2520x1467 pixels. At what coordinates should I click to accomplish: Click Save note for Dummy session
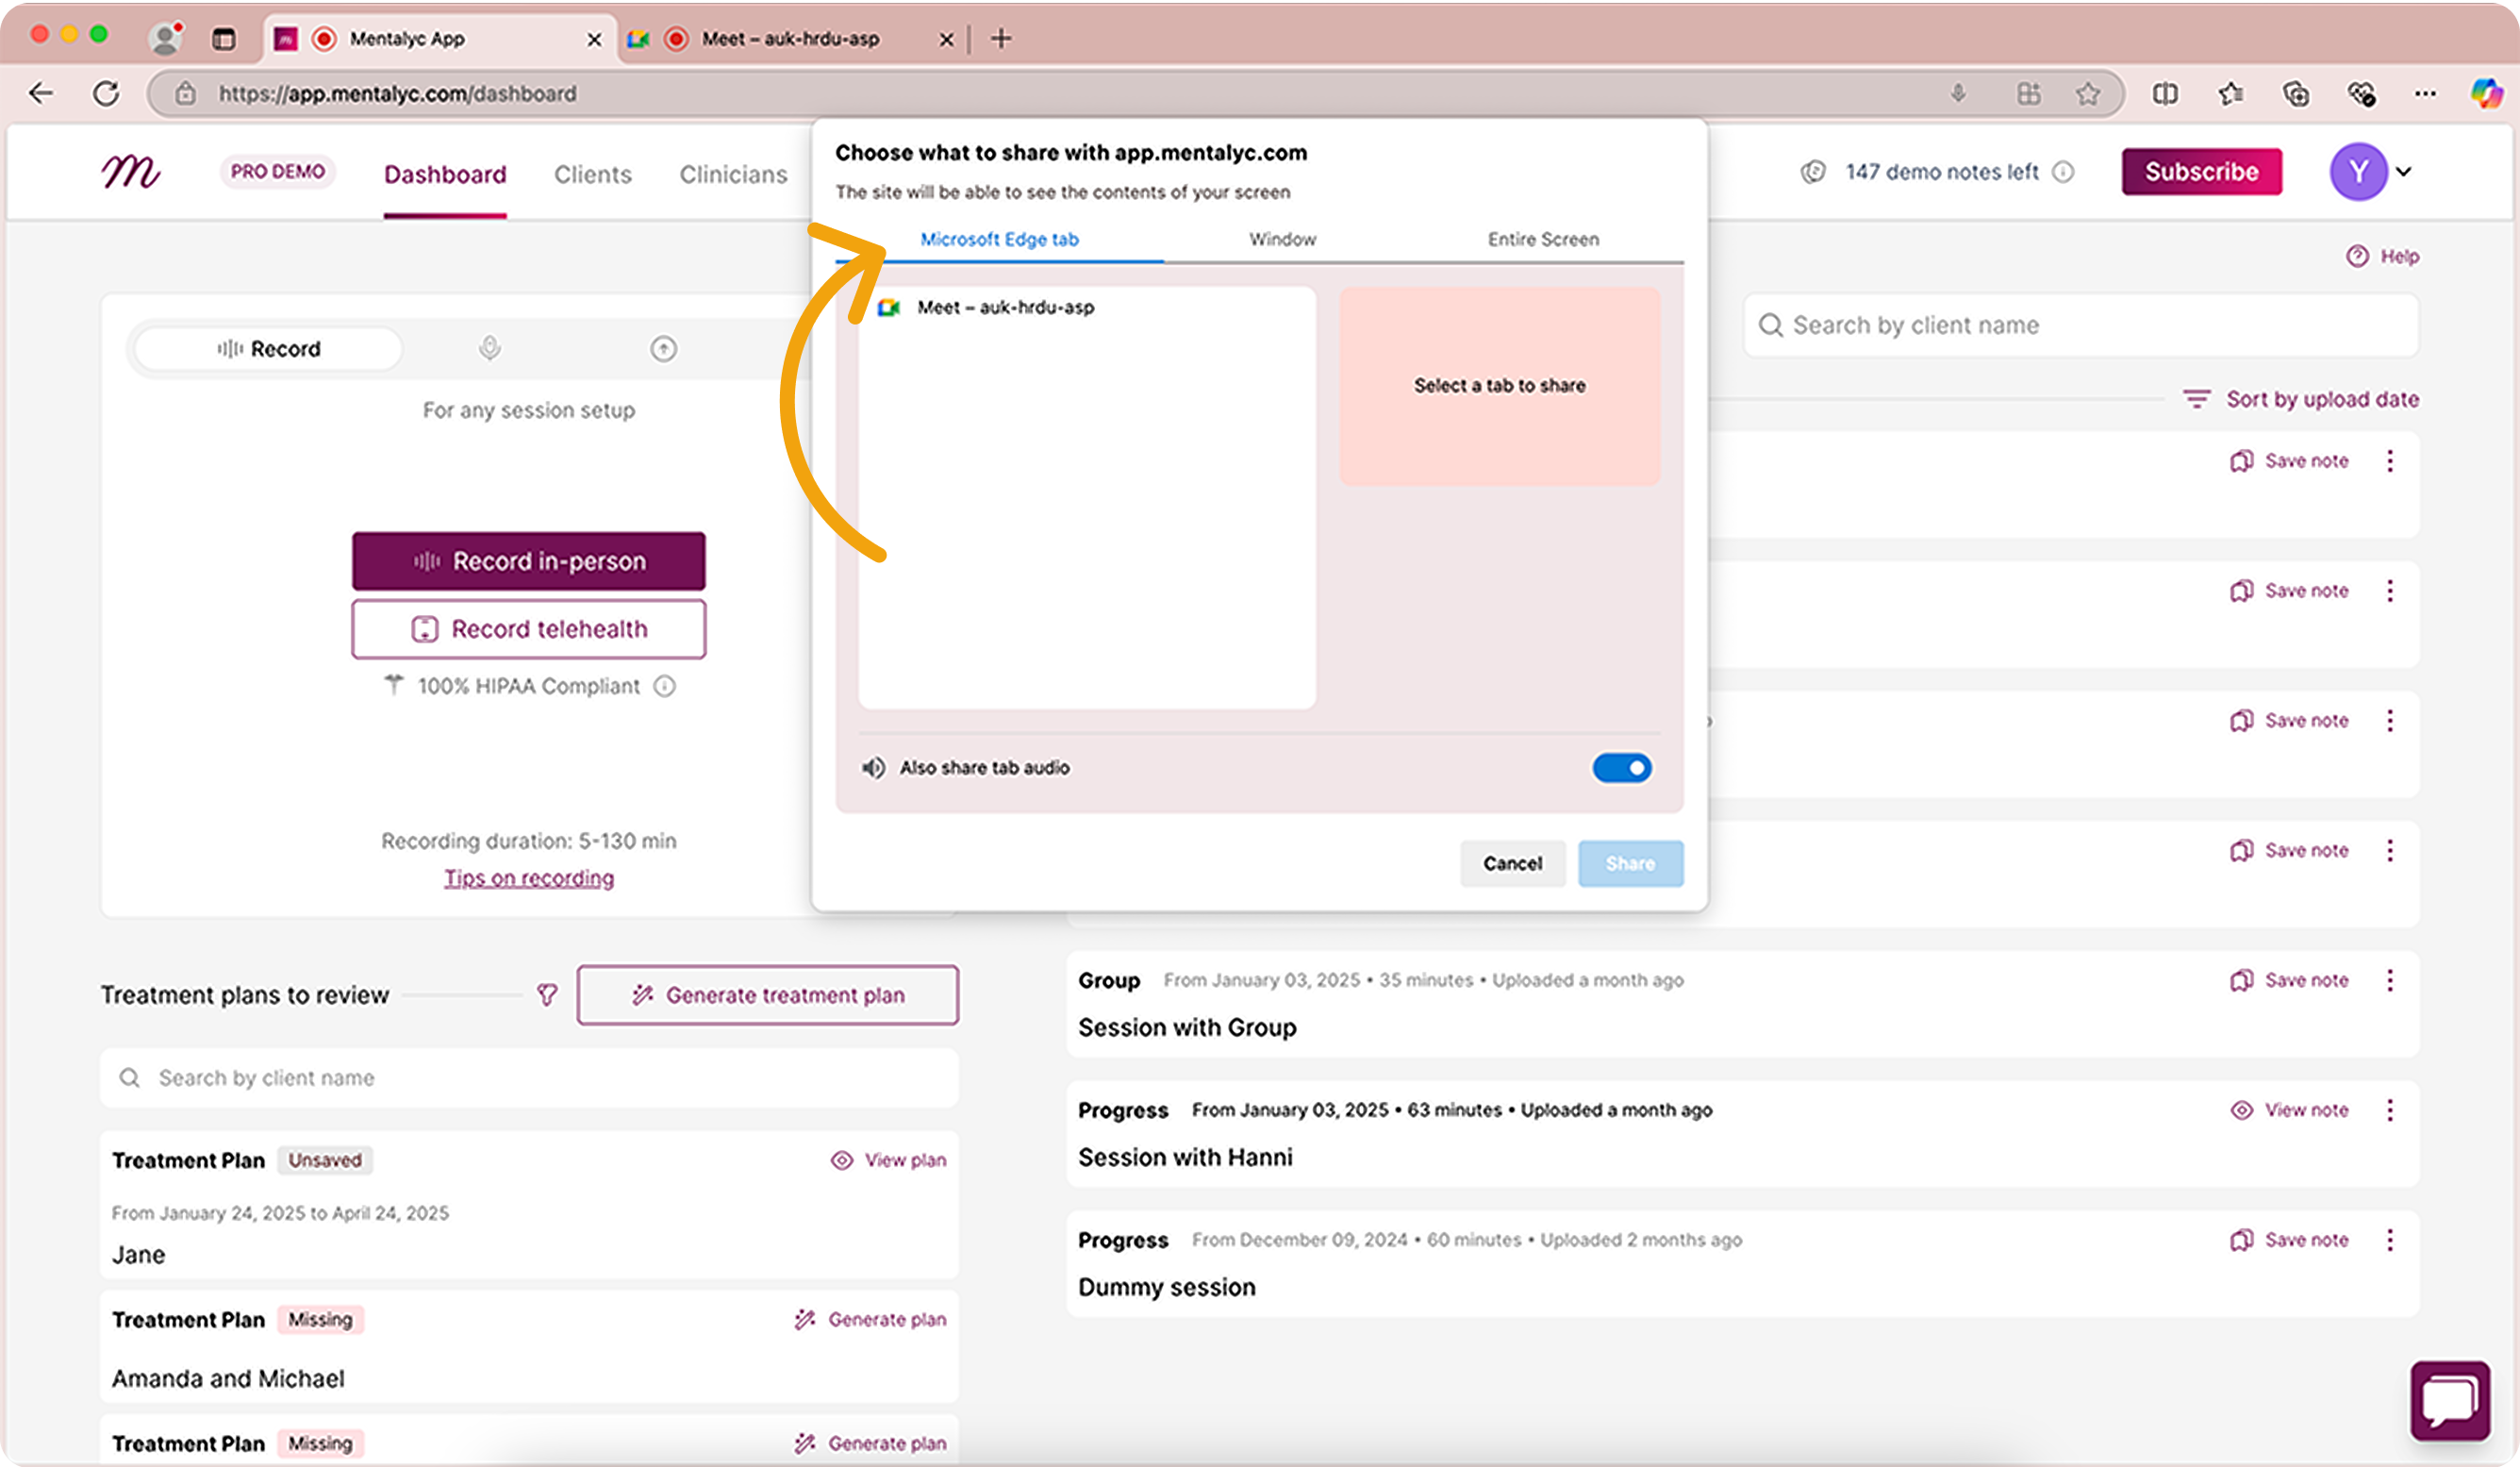click(2290, 1240)
